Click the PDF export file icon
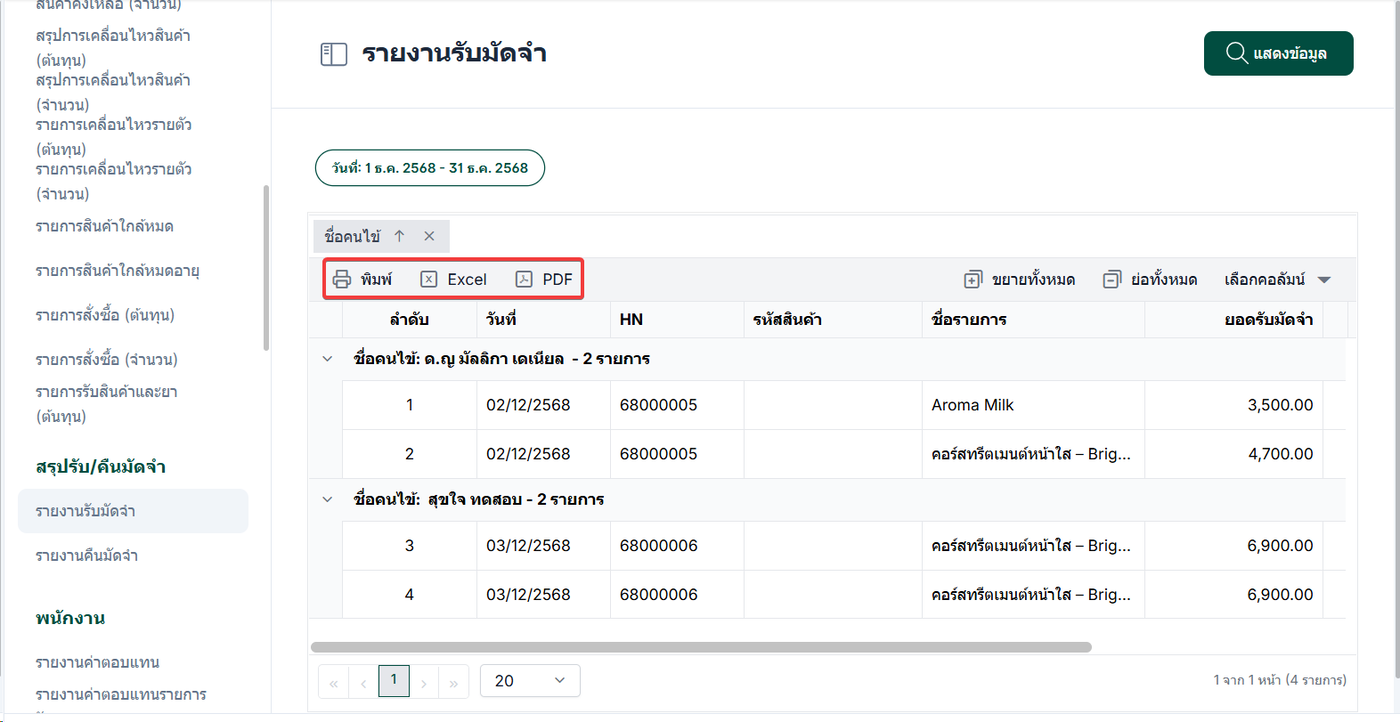The width and height of the screenshot is (1400, 722). click(x=523, y=280)
